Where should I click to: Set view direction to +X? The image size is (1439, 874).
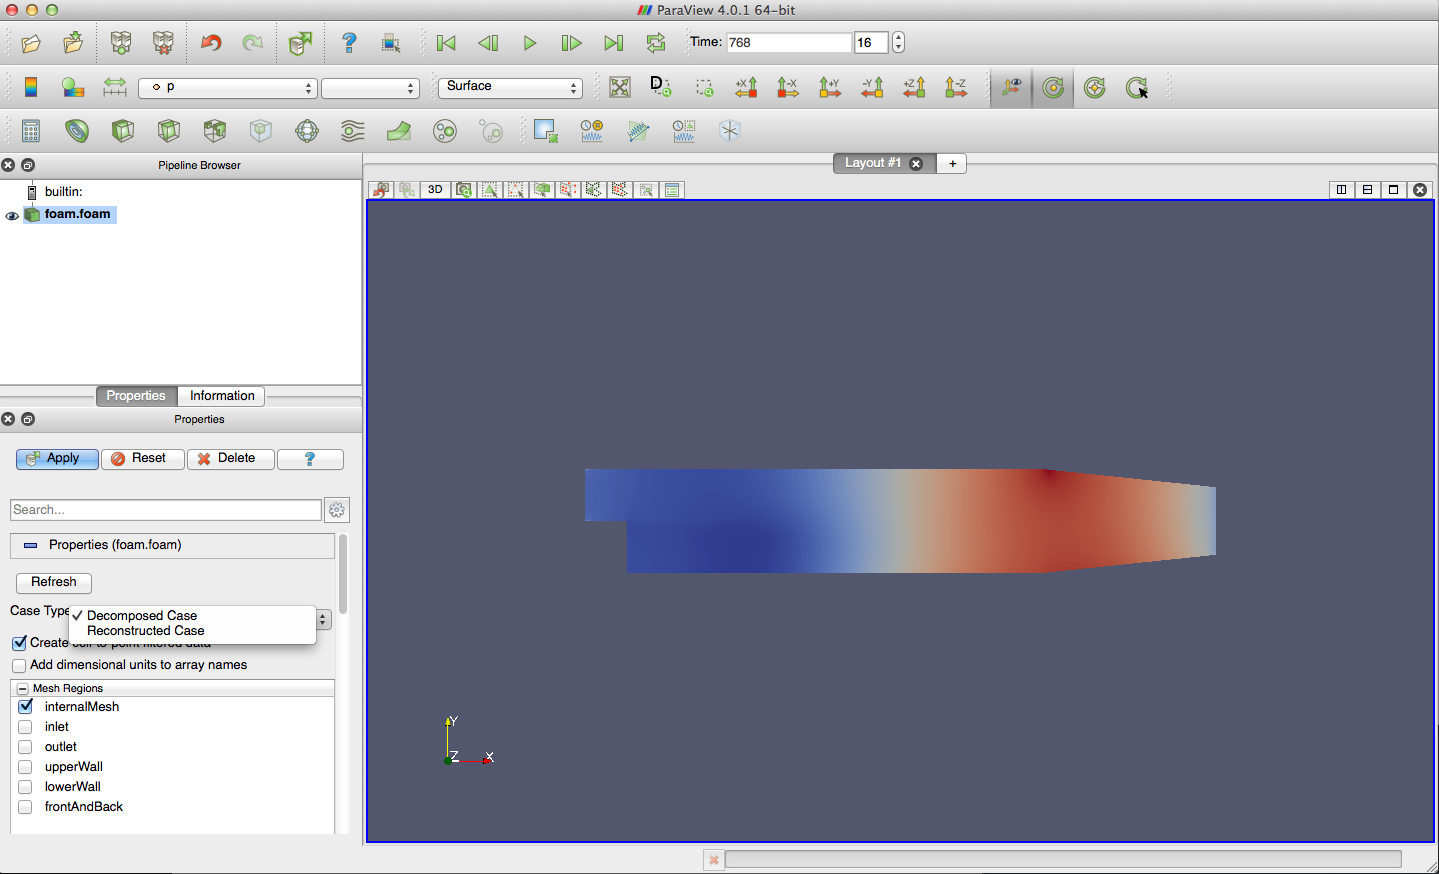[x=746, y=87]
